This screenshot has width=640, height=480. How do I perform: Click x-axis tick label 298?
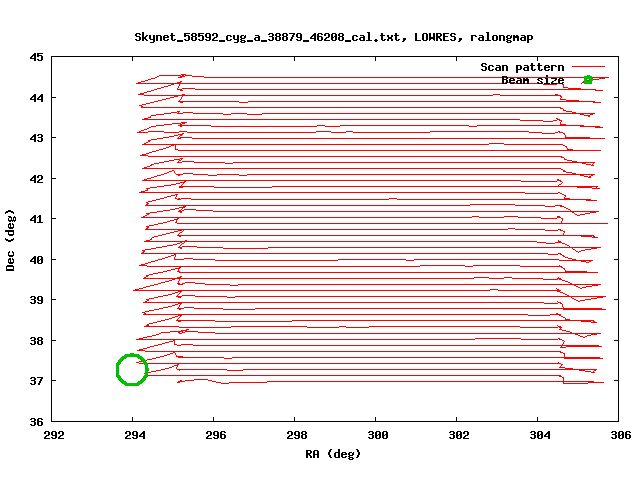click(x=297, y=435)
